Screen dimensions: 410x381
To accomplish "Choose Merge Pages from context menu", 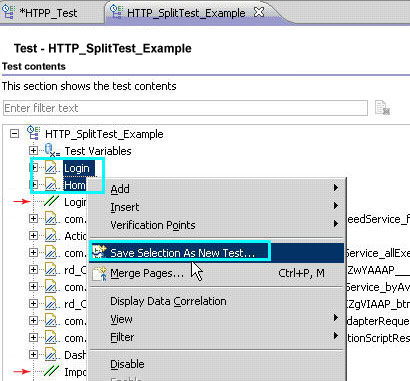I will (216, 273).
